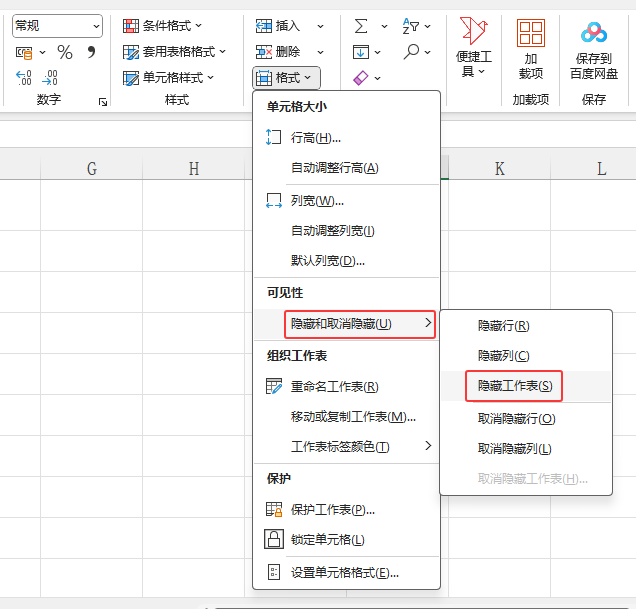Click the 删除 delete cells button
Viewport: 636px width, 609px height.
tap(278, 52)
